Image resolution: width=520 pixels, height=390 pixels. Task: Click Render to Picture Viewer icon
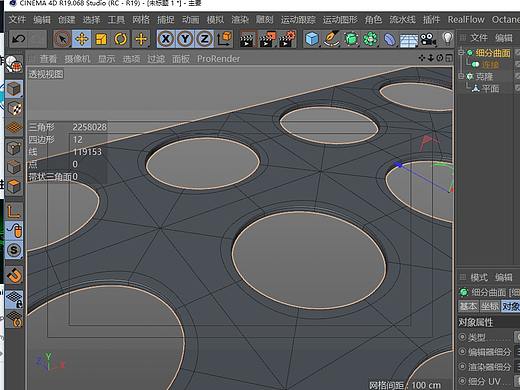click(267, 39)
